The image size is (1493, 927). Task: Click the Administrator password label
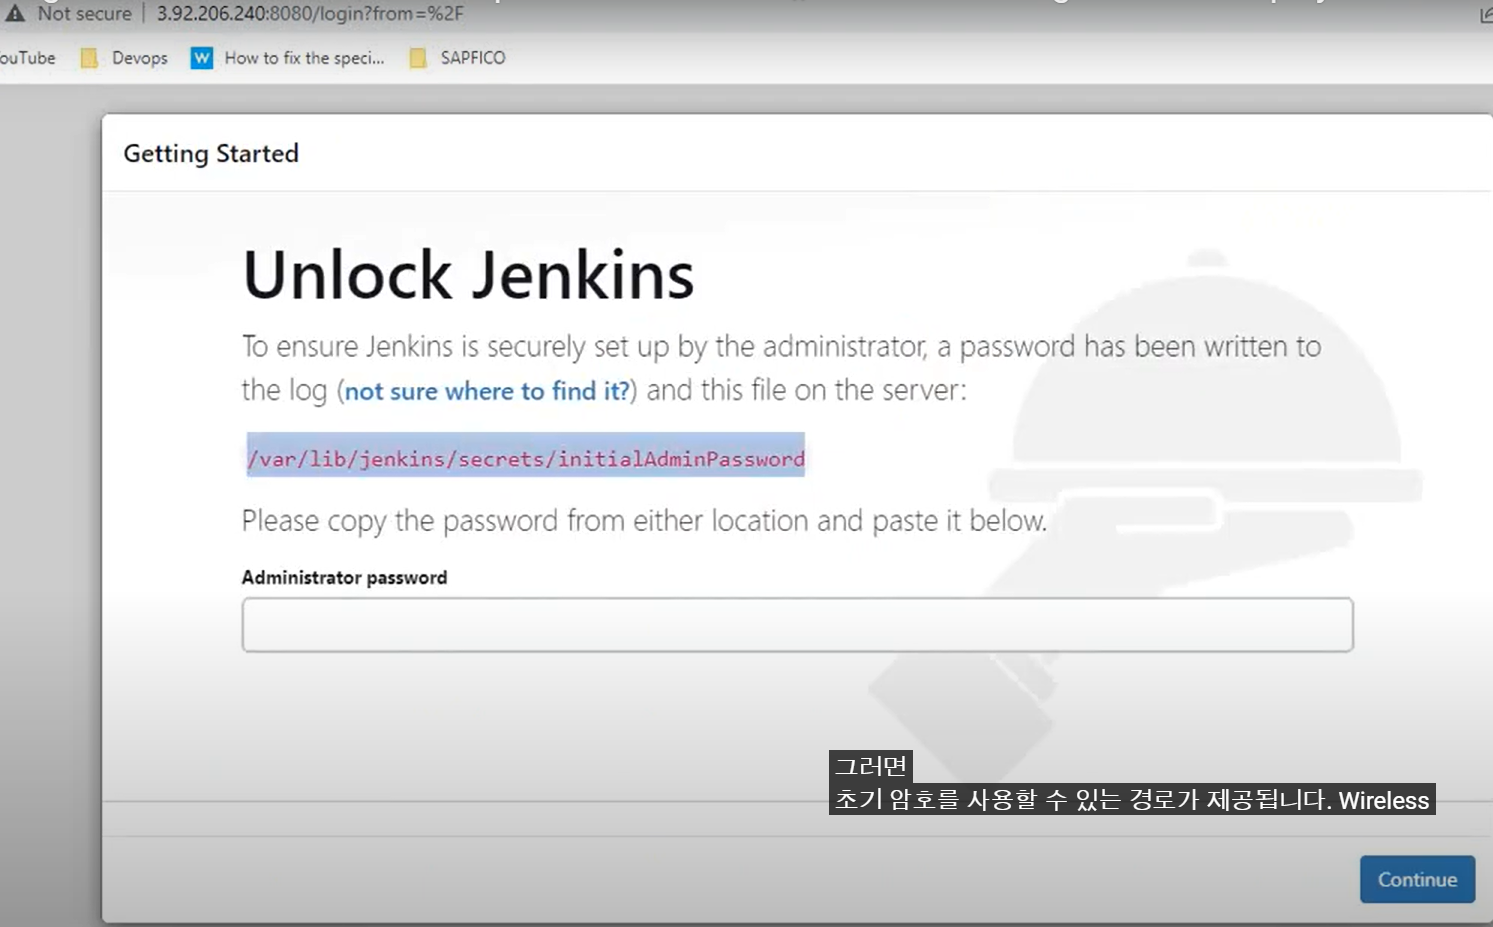click(344, 577)
